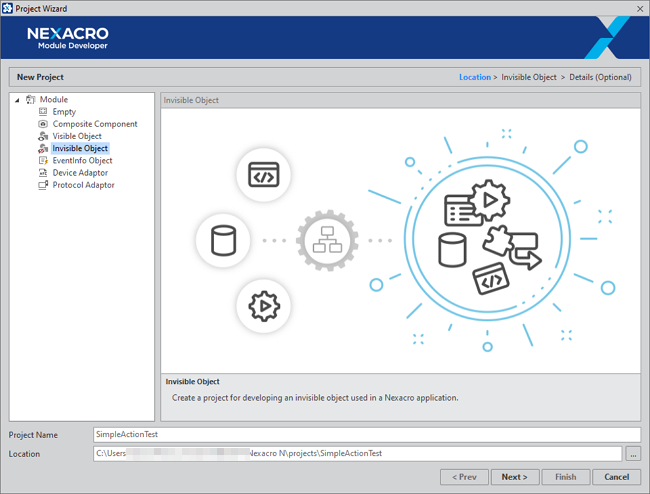Go to Details (Optional) breadcrumb step
This screenshot has width=650, height=494.
point(600,77)
